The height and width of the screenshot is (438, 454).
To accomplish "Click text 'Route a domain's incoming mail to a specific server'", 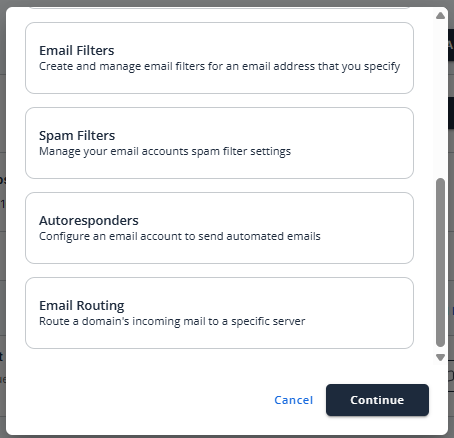I will click(172, 321).
